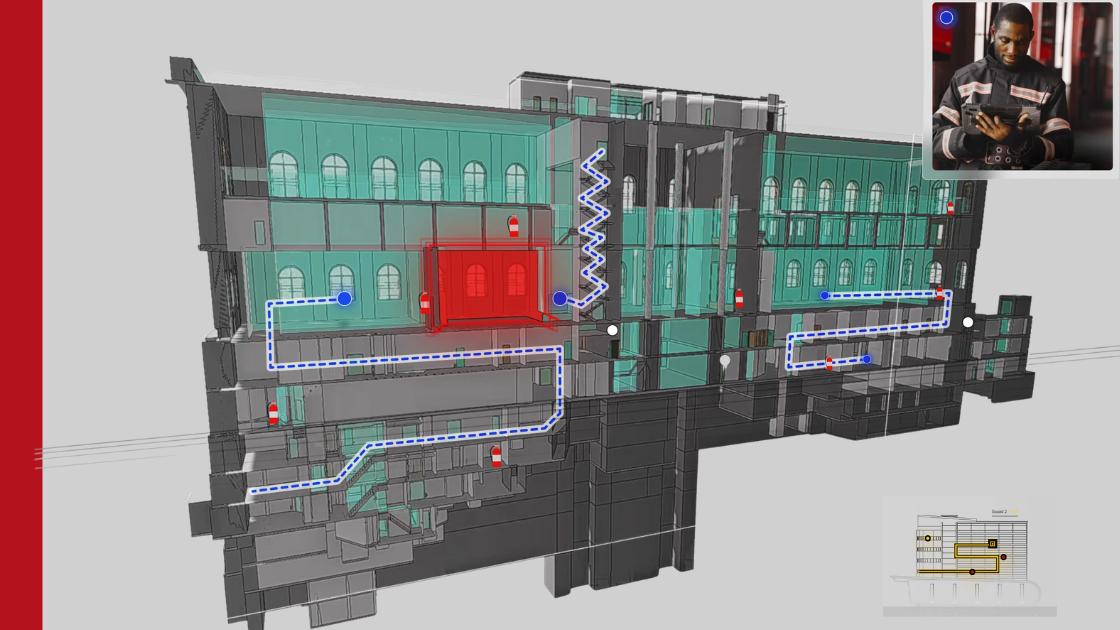Select extinguisher at right route's upper corner
1120x630 pixels.
939,293
